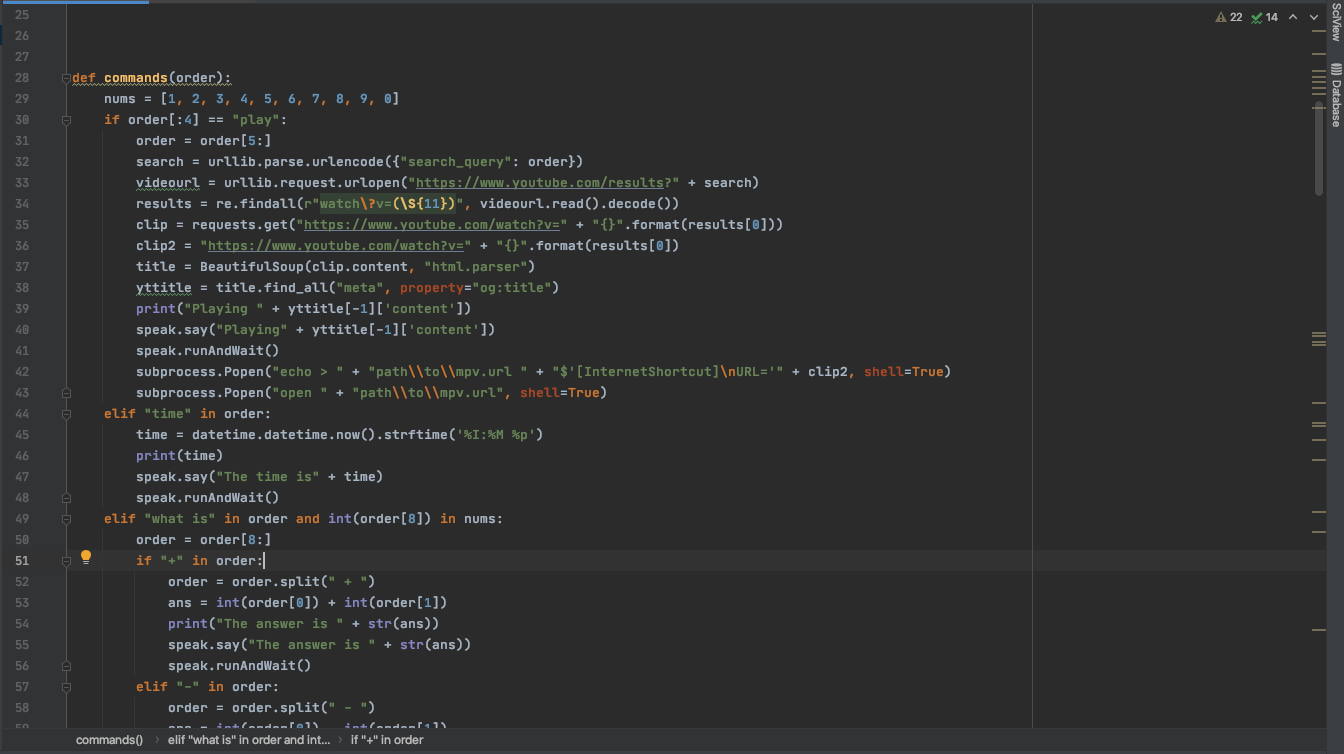Select the elif "what is" in order breadcrumb
Viewport: 1344px width, 754px height.
(249, 740)
